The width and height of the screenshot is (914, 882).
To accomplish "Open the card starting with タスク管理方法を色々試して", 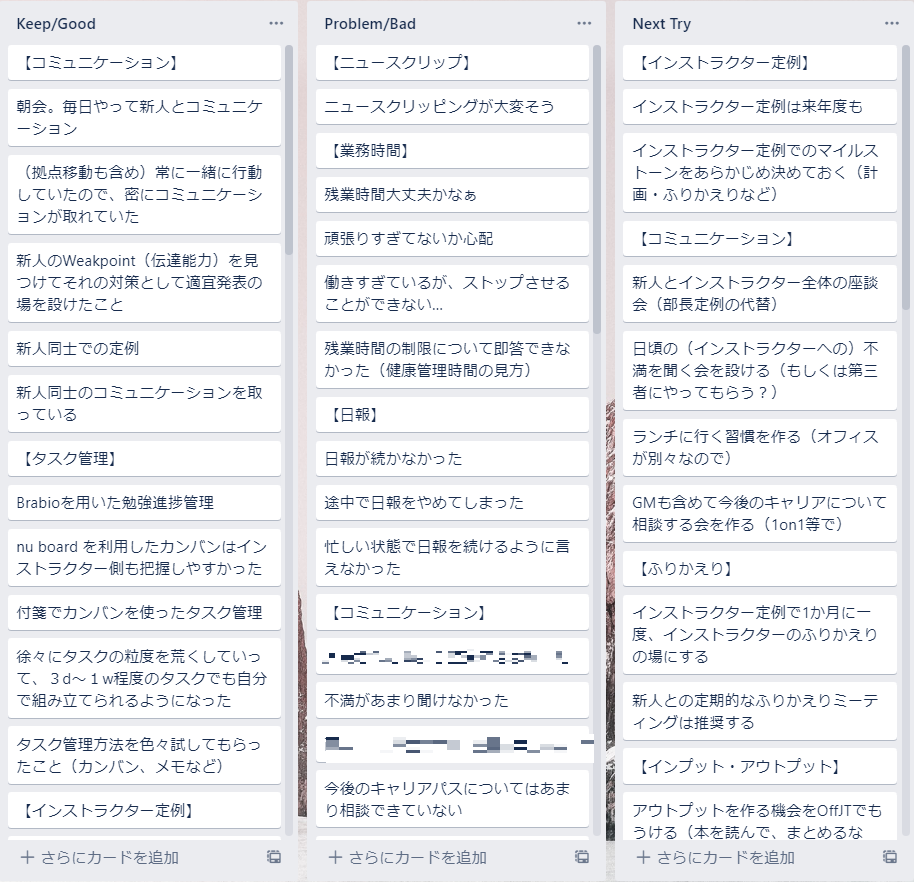I will 144,755.
